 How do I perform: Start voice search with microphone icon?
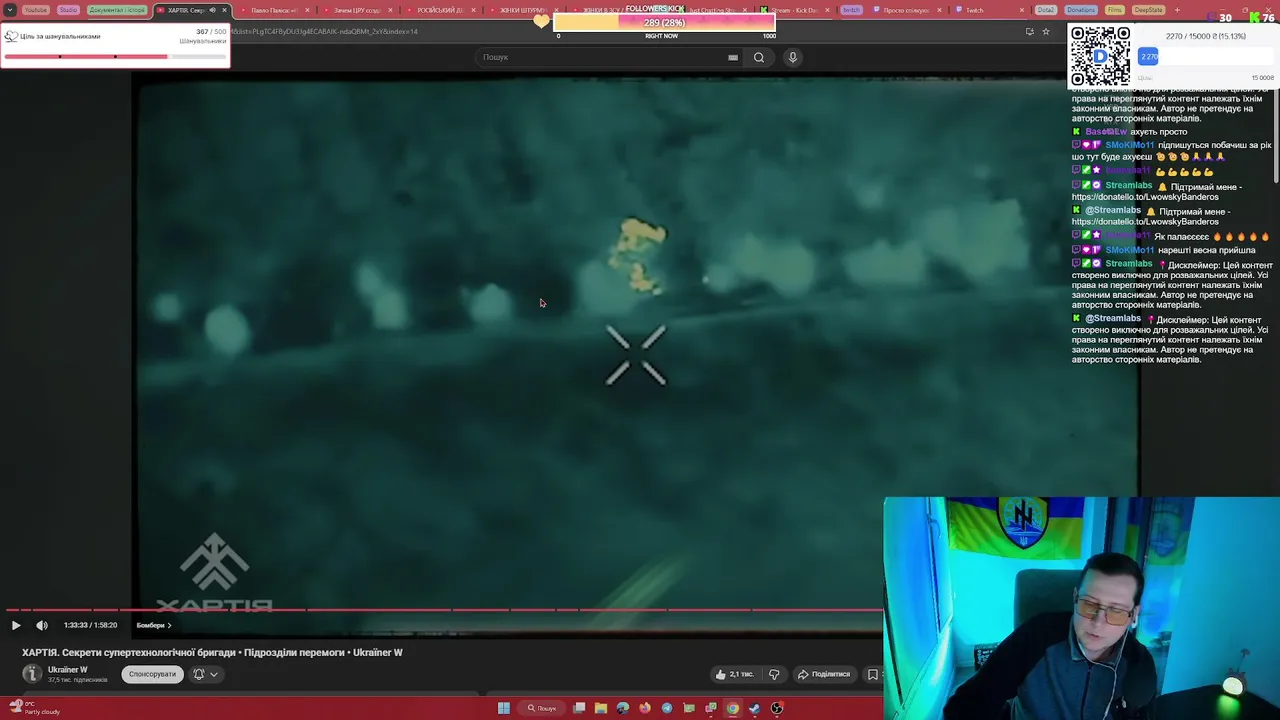tap(793, 57)
